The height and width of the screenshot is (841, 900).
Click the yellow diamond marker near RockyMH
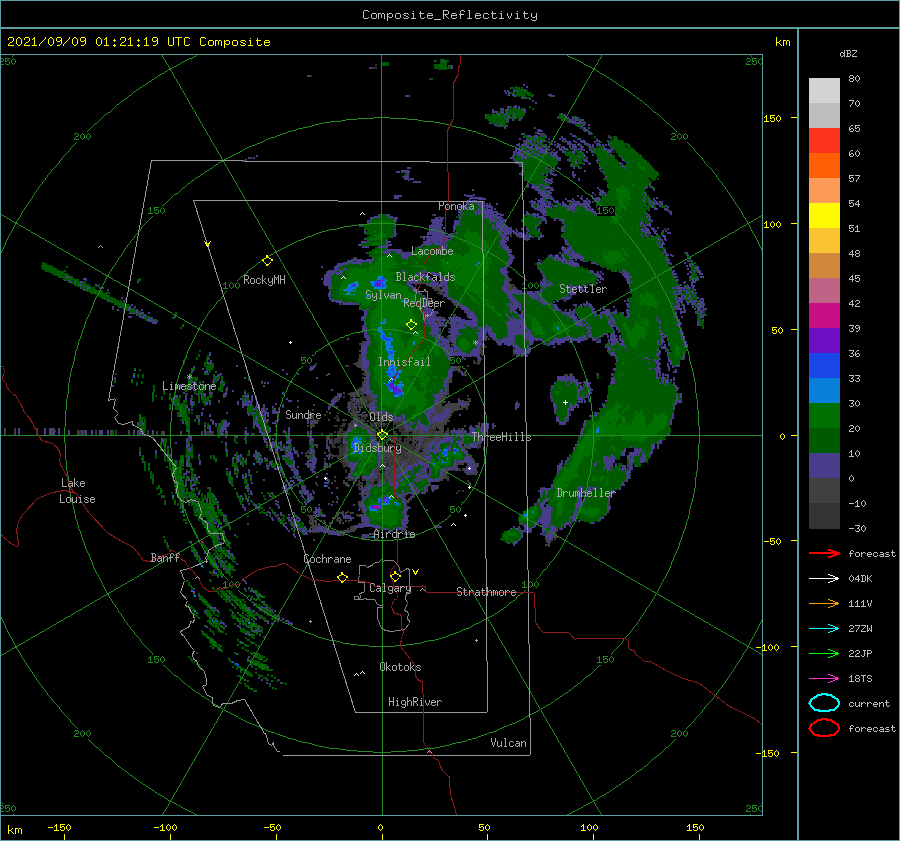click(267, 261)
